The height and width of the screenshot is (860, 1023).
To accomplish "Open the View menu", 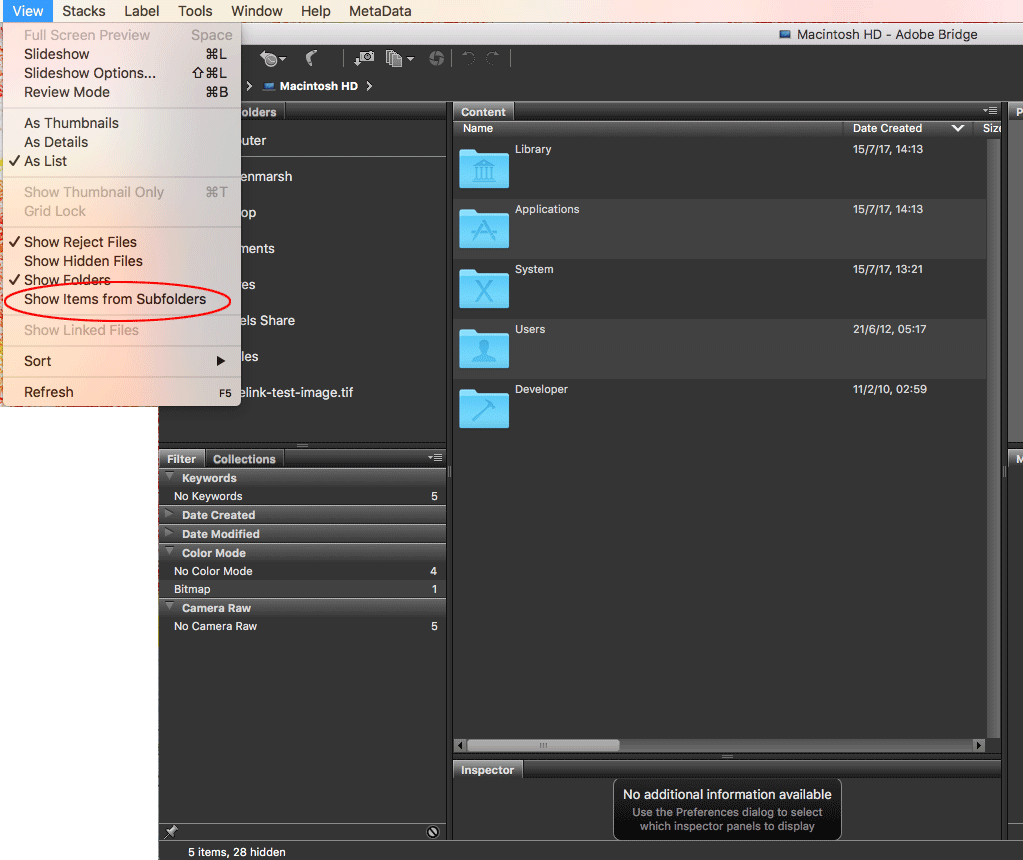I will 27,11.
